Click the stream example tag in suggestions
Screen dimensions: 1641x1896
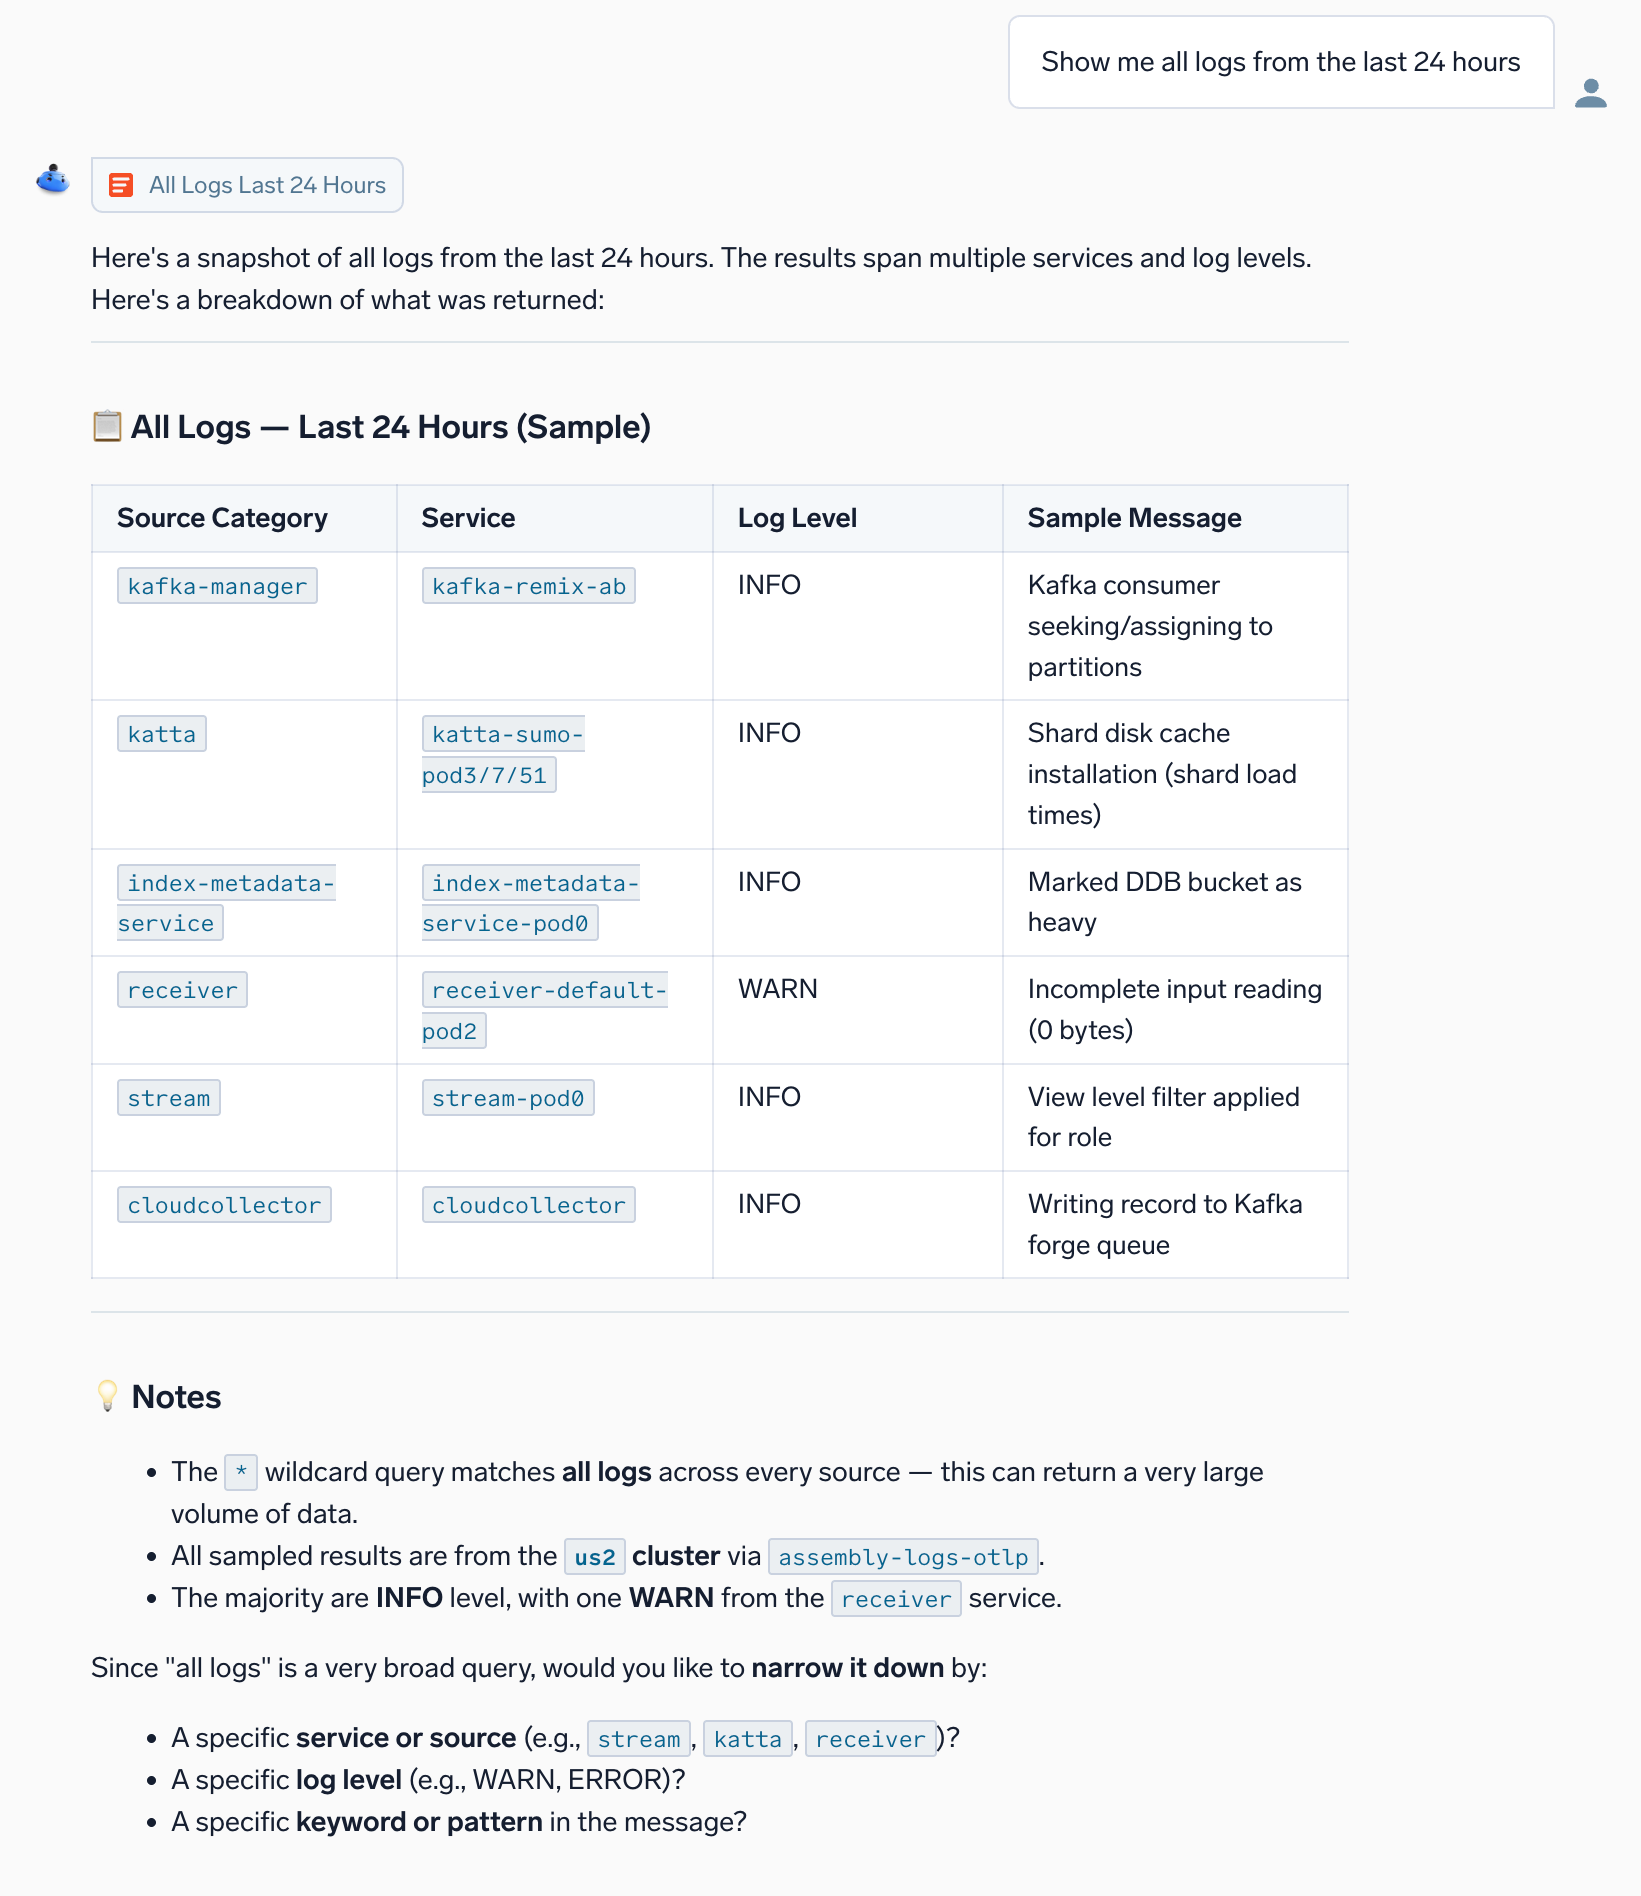tap(639, 1739)
